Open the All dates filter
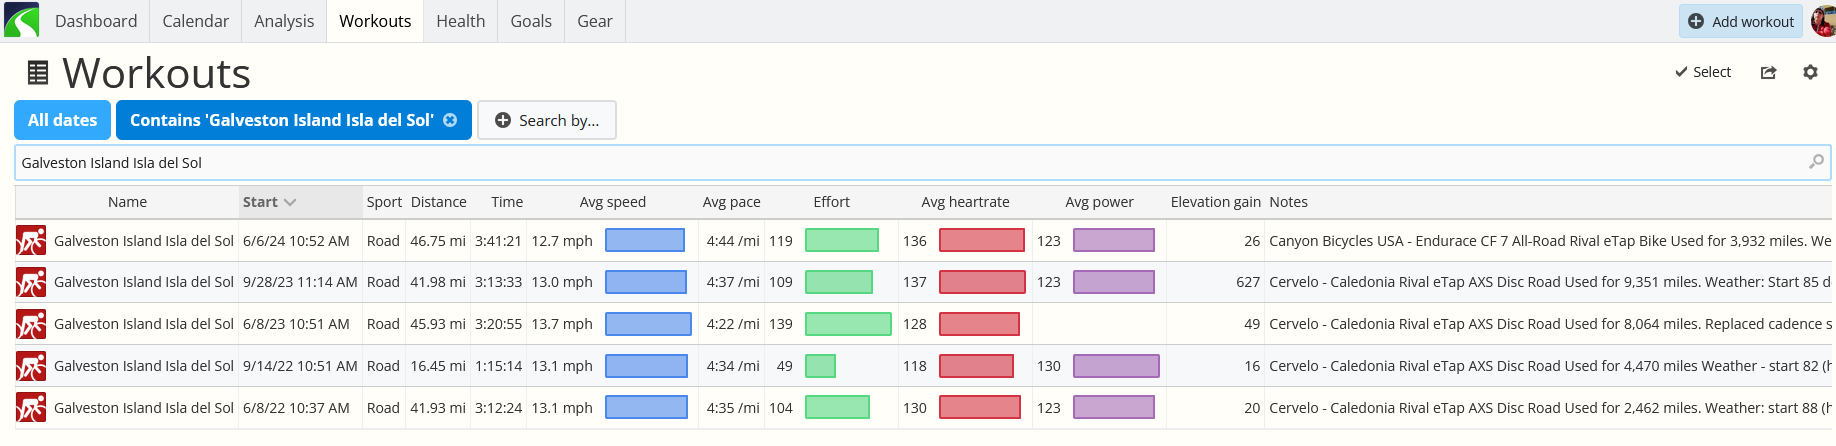Image resolution: width=1836 pixels, height=446 pixels. point(62,120)
